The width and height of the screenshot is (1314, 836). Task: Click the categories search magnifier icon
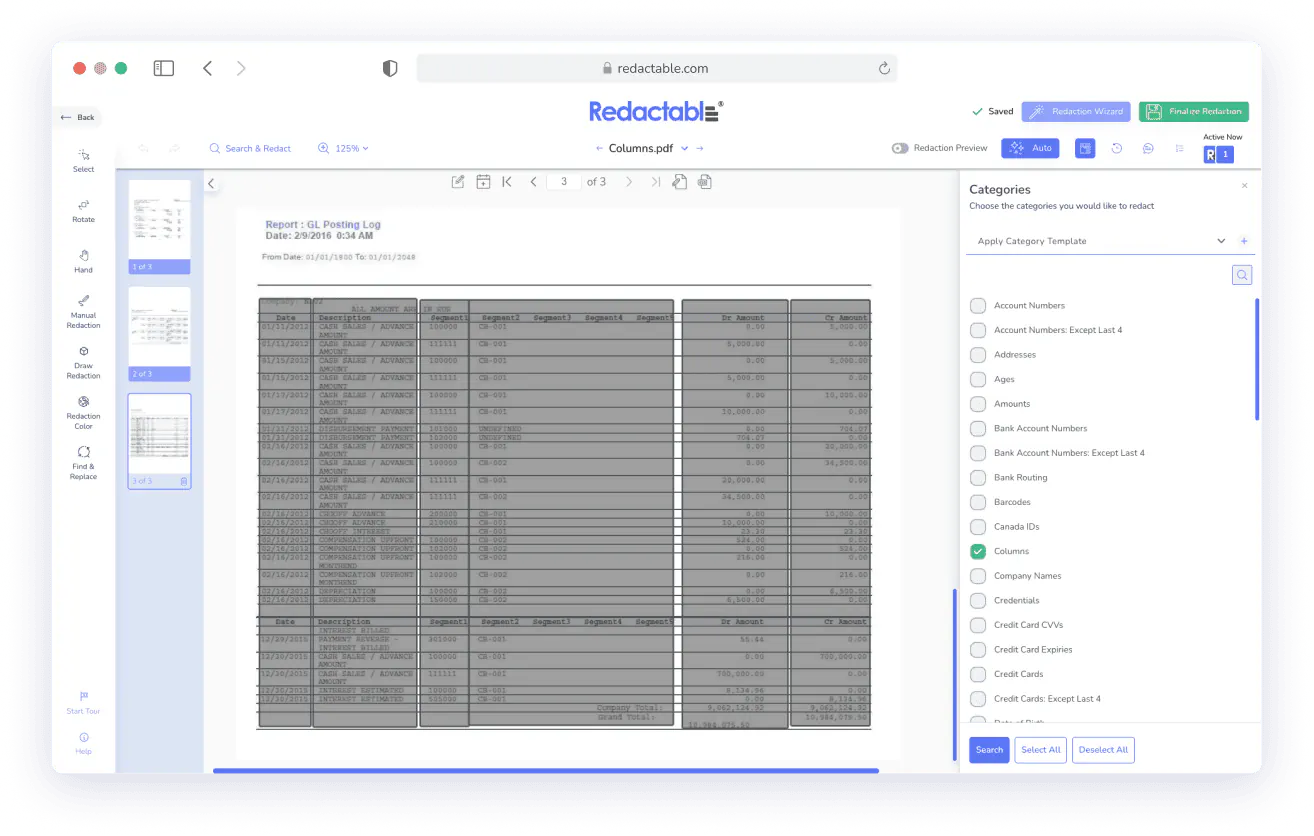[x=1242, y=275]
